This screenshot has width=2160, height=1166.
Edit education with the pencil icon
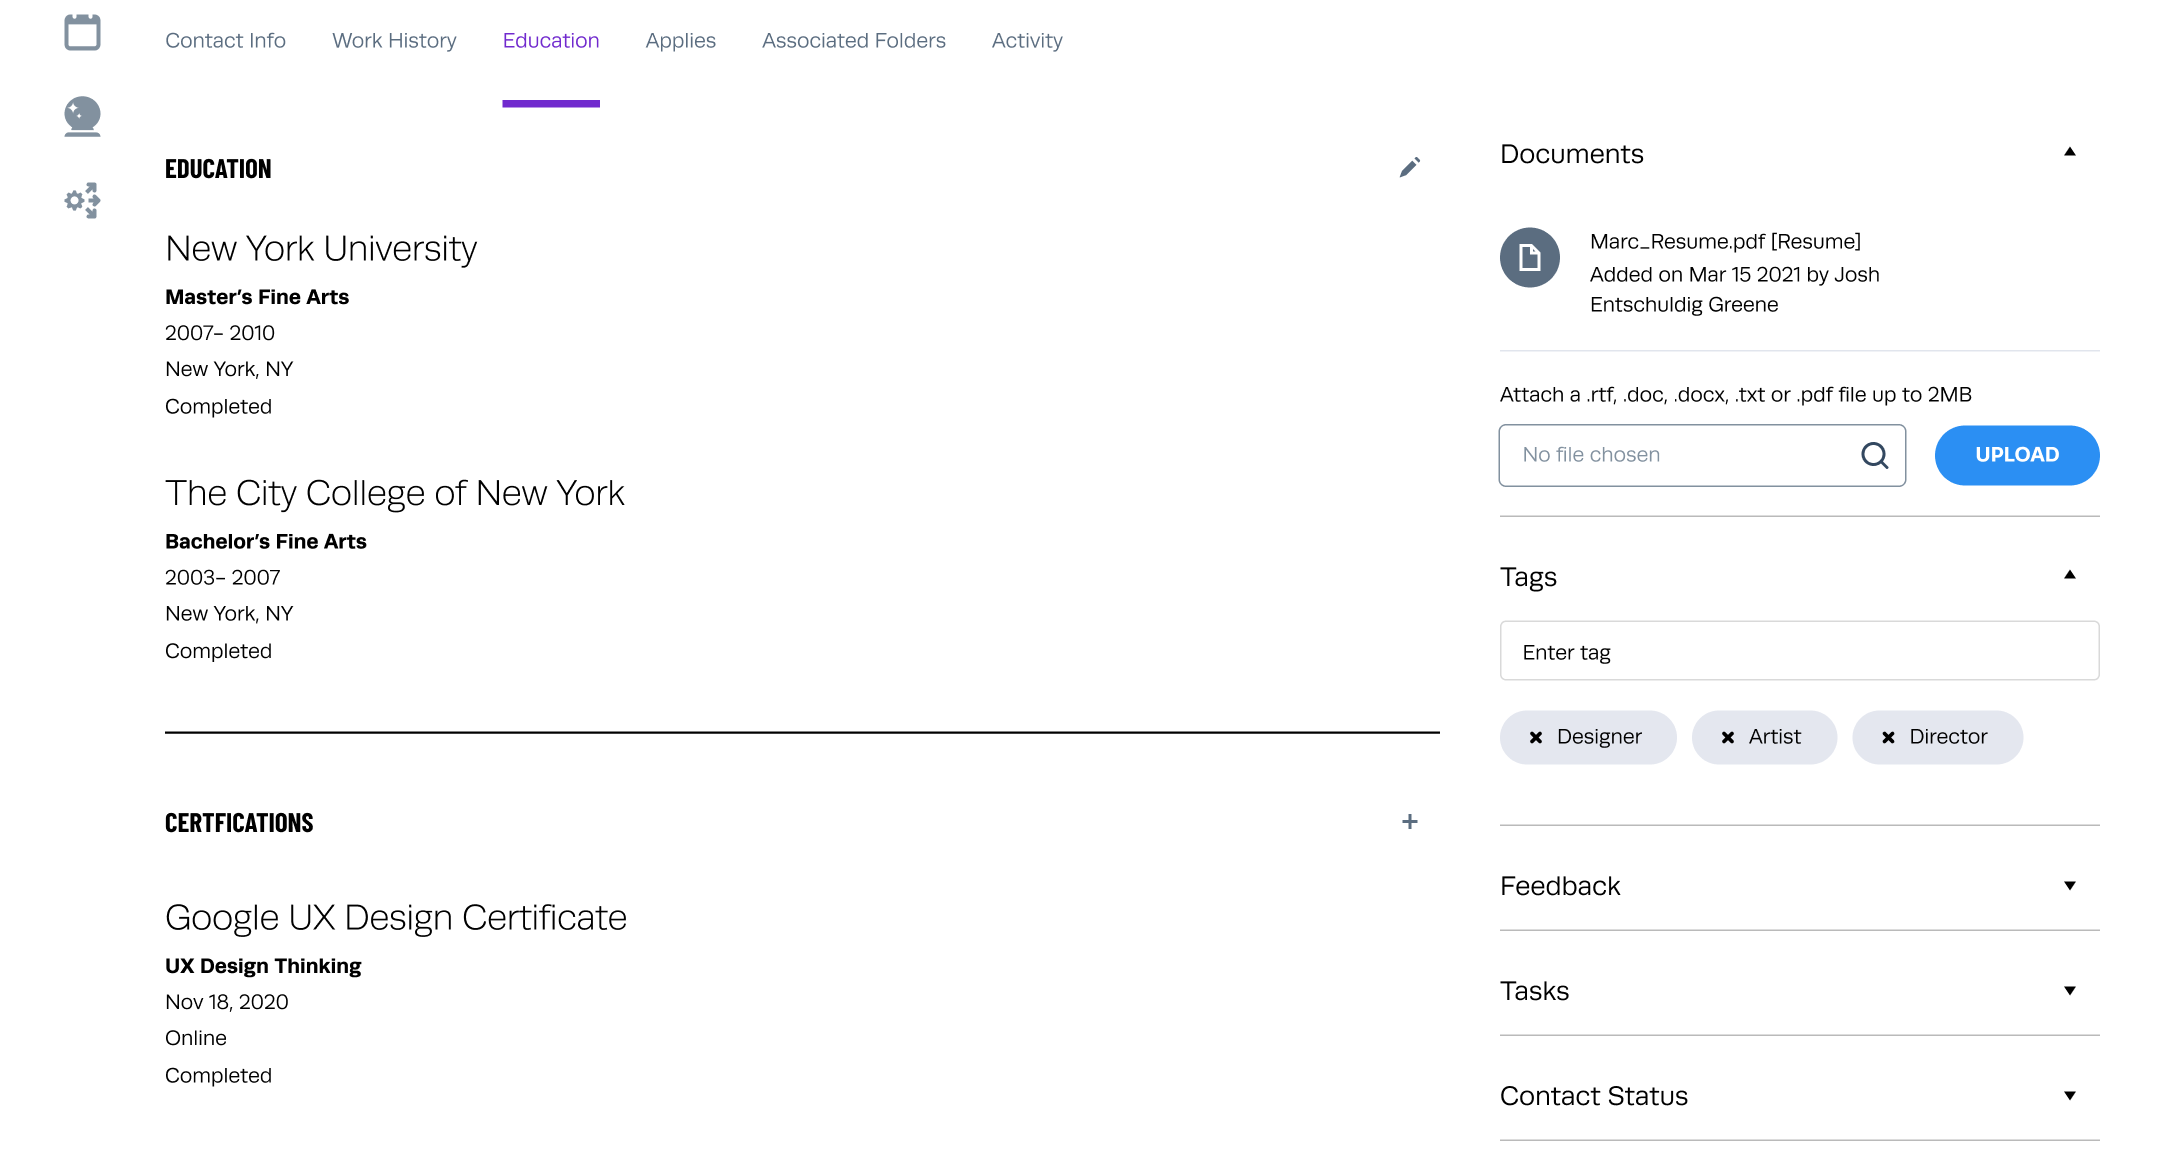(1409, 167)
